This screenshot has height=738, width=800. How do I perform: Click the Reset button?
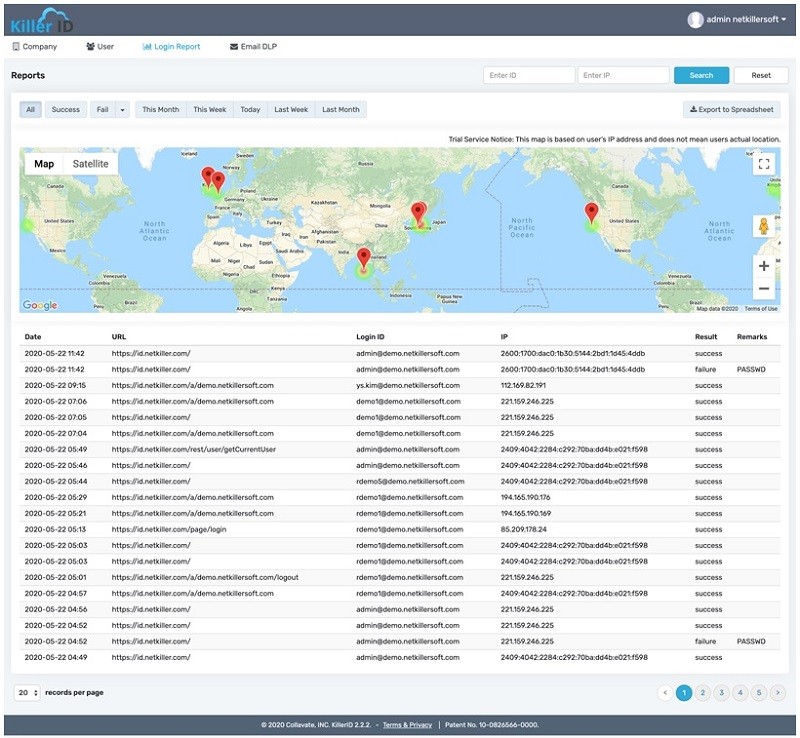pos(761,75)
